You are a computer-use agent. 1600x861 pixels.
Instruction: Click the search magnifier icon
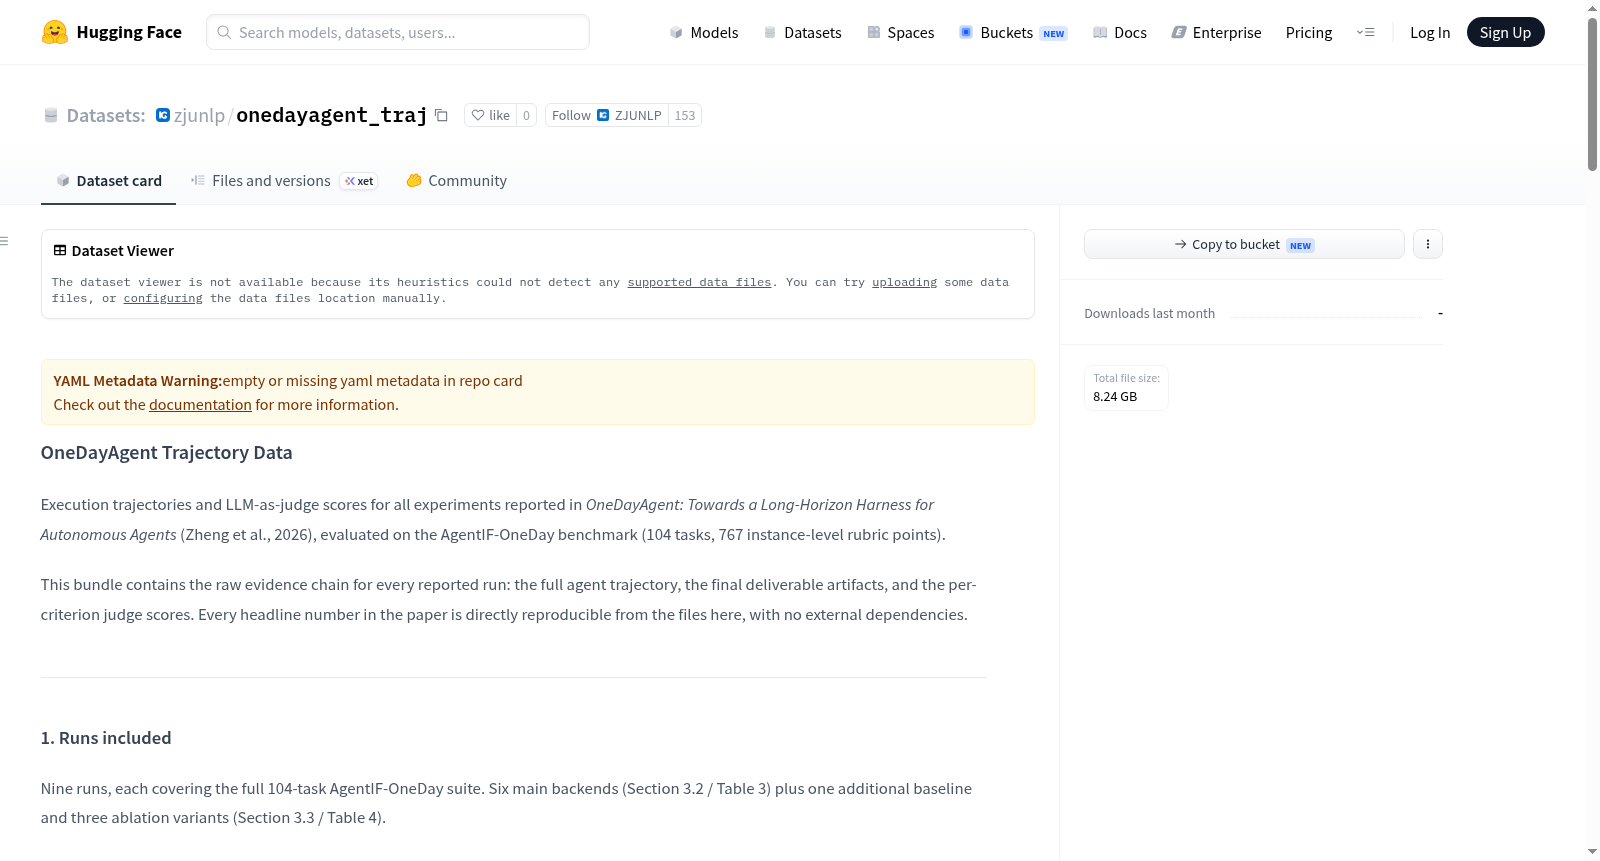click(224, 32)
